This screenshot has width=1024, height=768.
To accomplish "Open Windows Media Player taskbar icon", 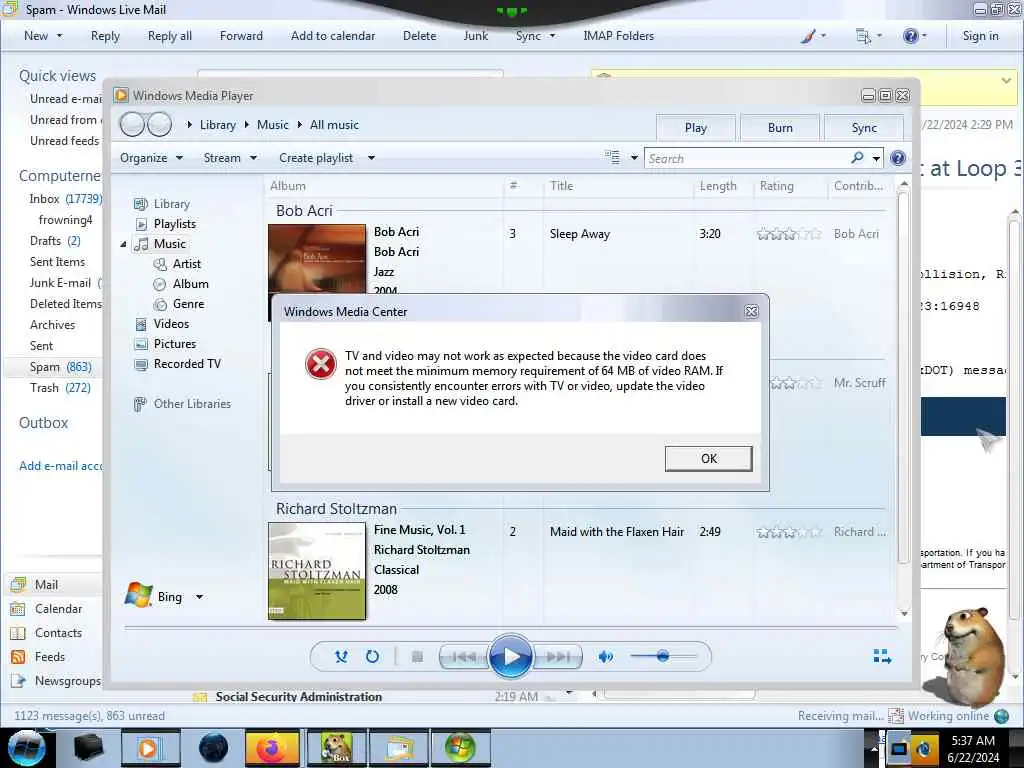I will pyautogui.click(x=149, y=748).
